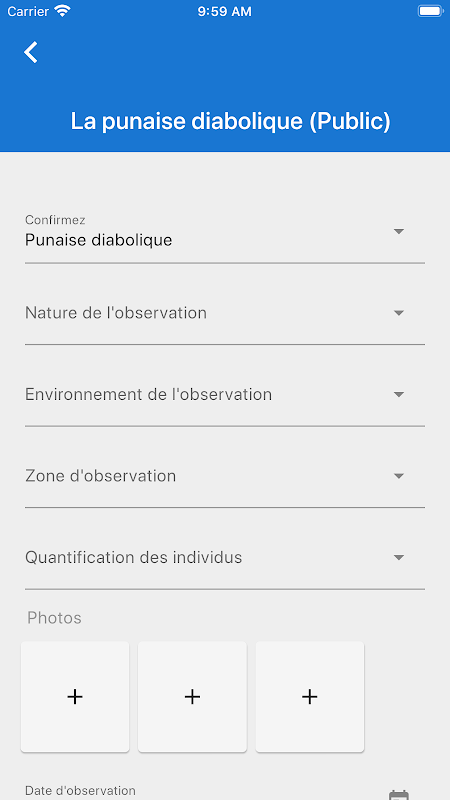Tap the La punaise diabolique (Public) title
Image resolution: width=450 pixels, height=800 pixels.
pyautogui.click(x=230, y=121)
